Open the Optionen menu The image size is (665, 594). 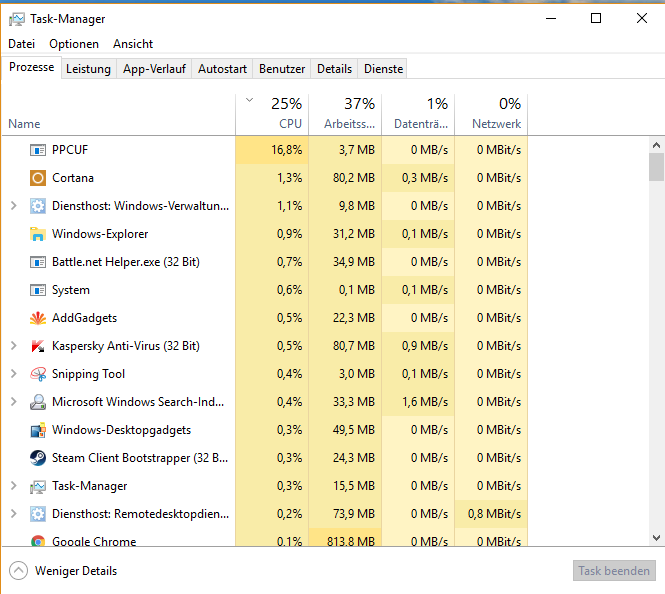74,44
